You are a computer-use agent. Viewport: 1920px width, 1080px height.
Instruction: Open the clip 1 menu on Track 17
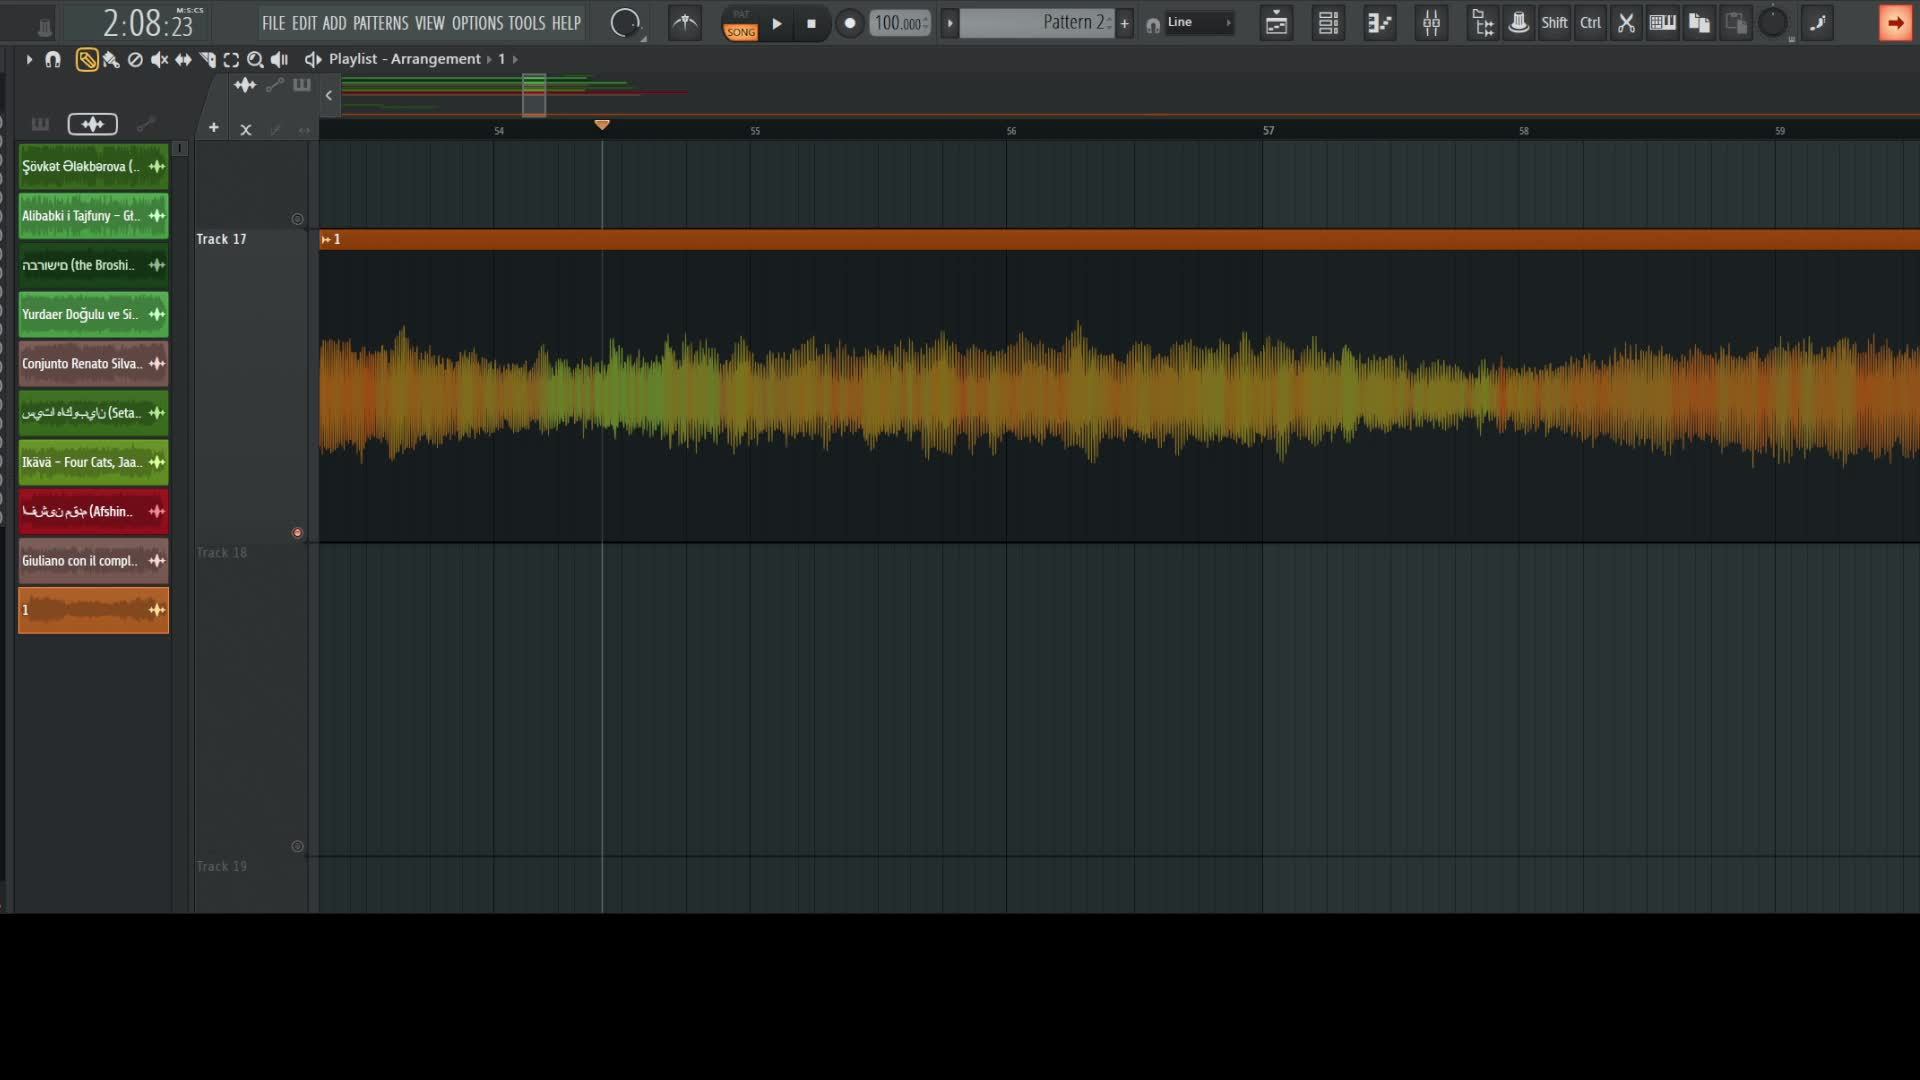tap(326, 240)
